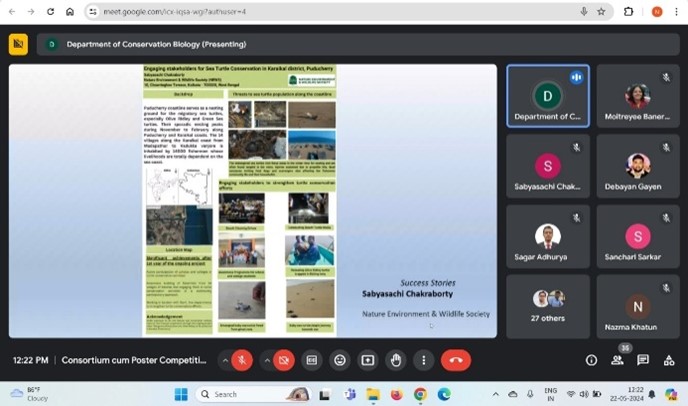Open the Windows Start menu
This screenshot has width=688, height=406.
180,394
